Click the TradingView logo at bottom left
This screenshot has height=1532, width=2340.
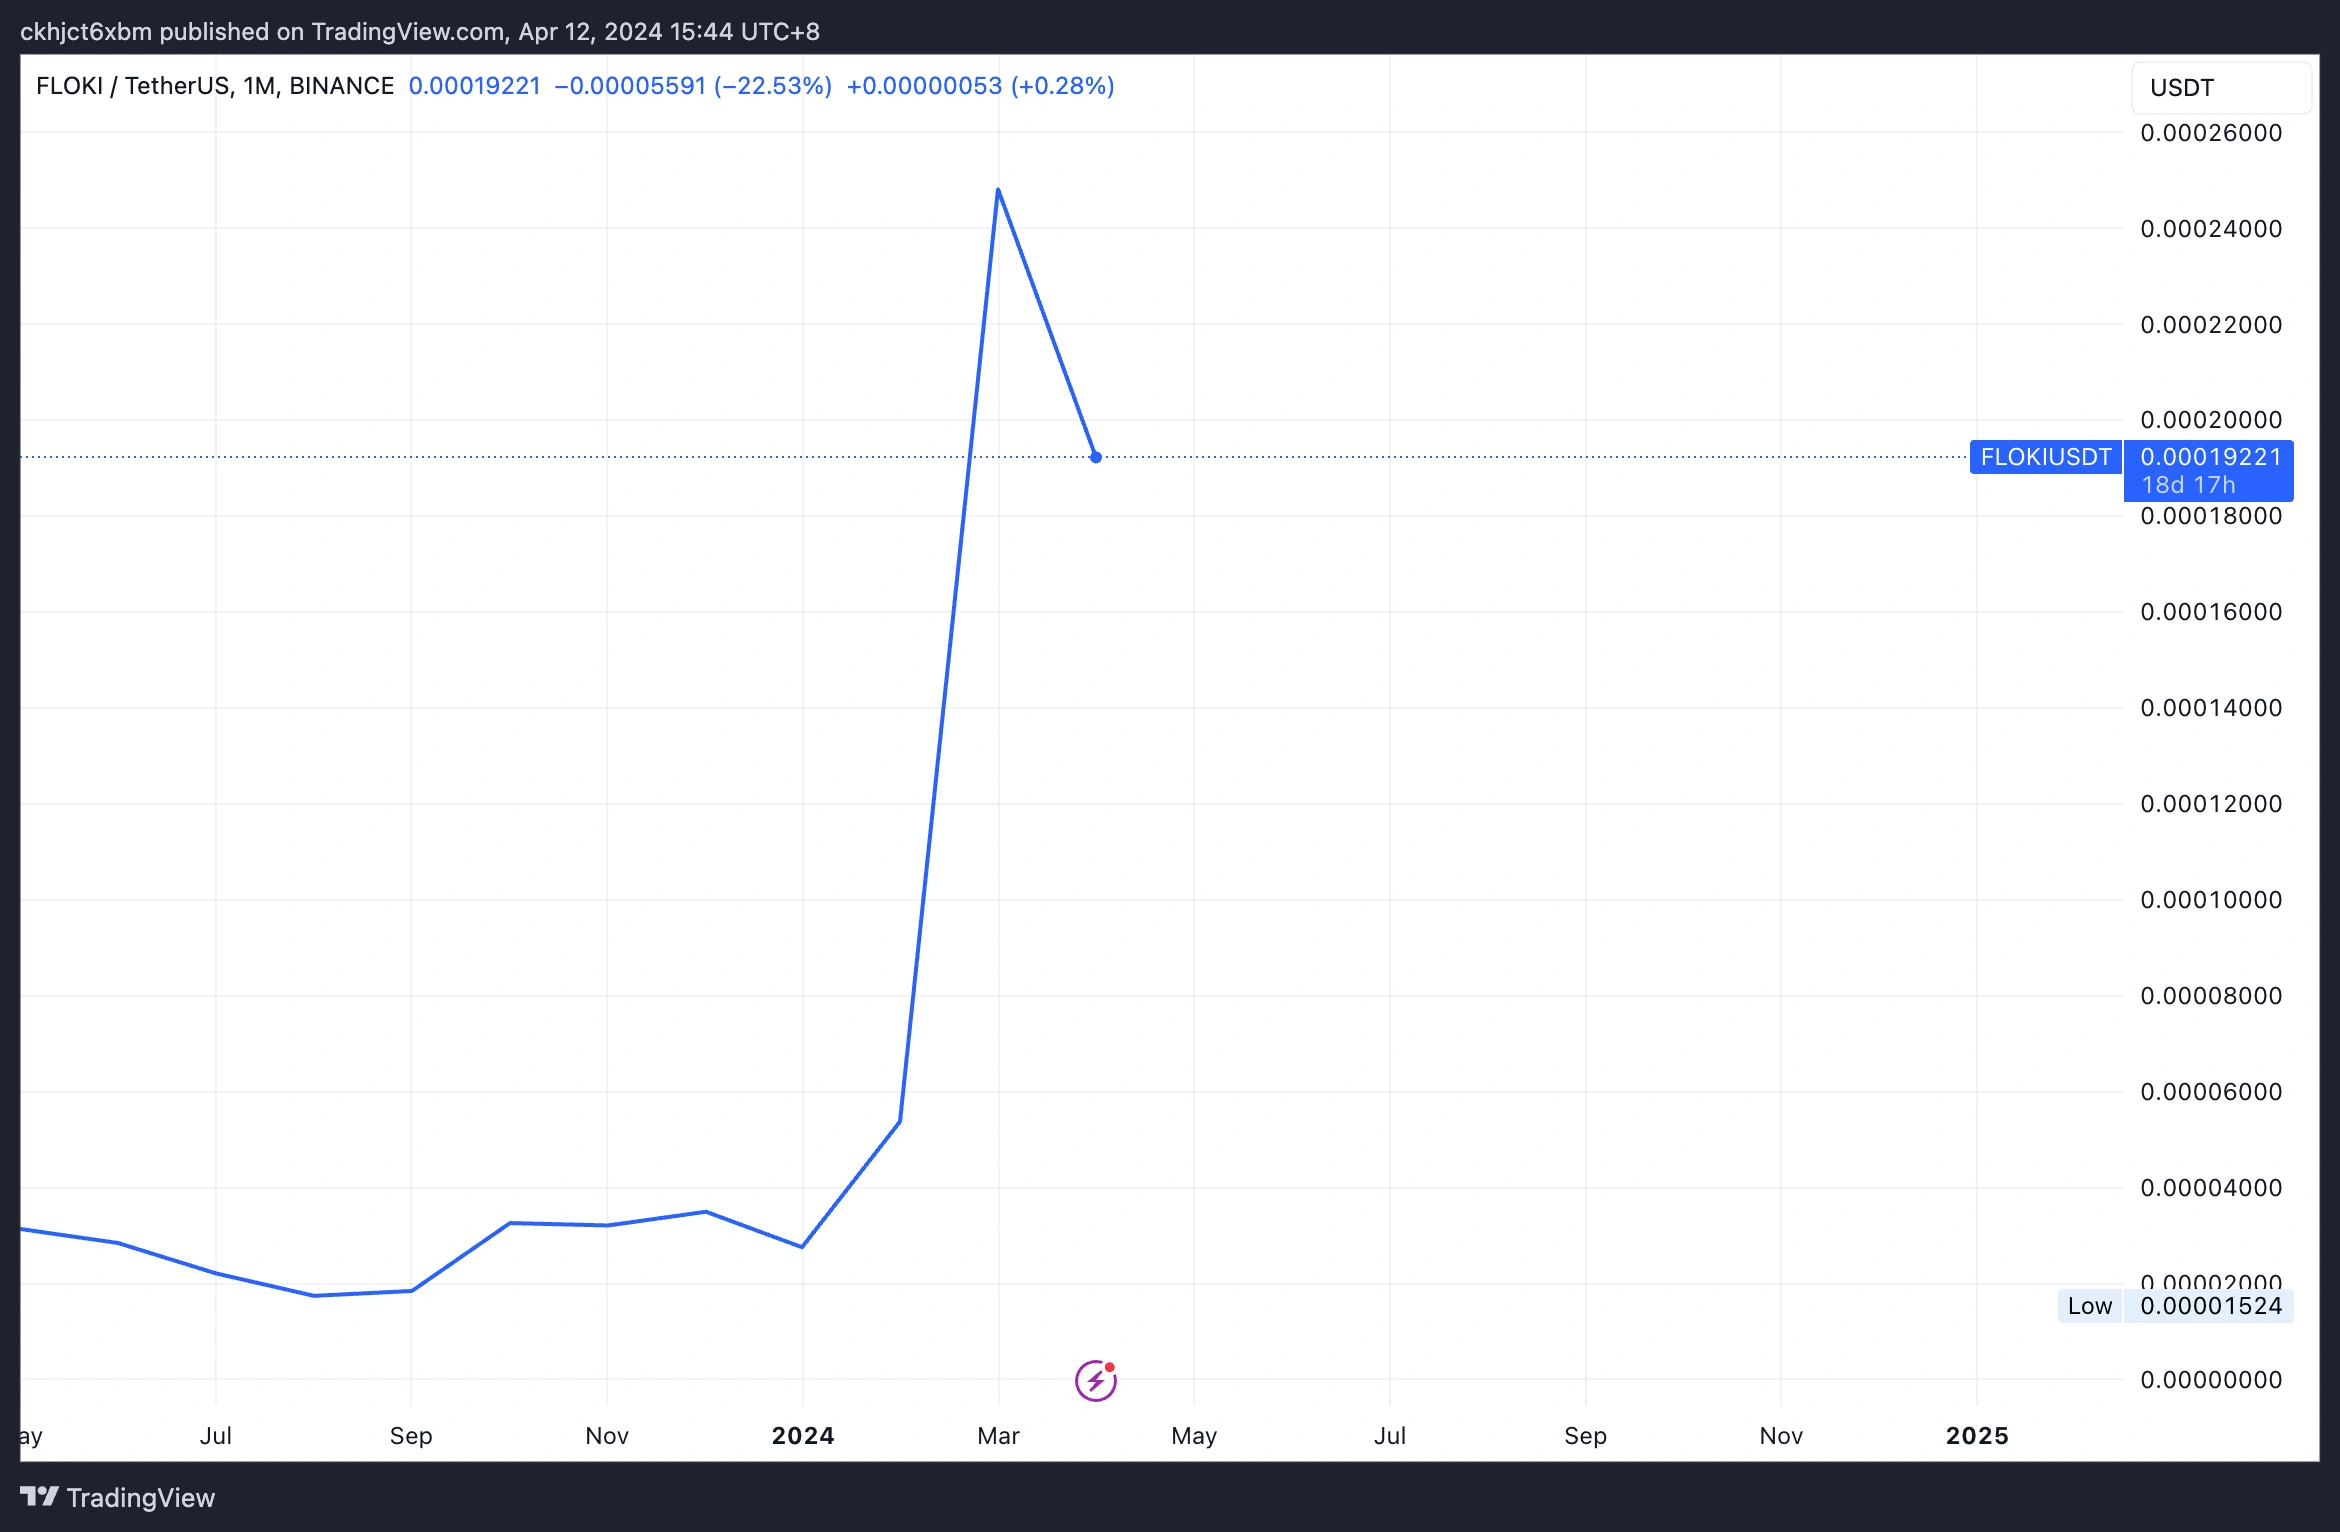click(x=117, y=1497)
